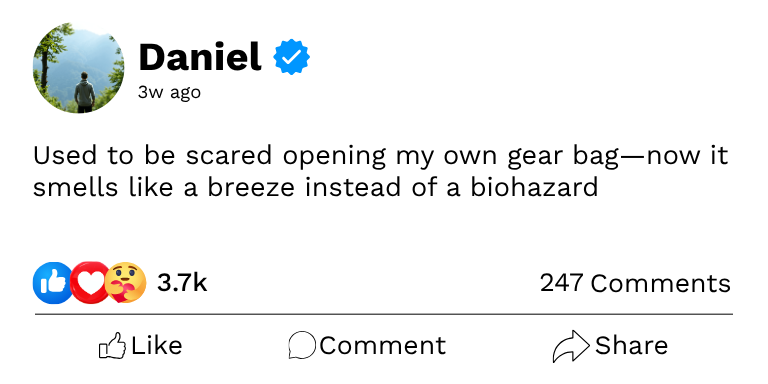Screen dimensions: 768x384
Task: Like the post using the Like label
Action: (x=157, y=346)
